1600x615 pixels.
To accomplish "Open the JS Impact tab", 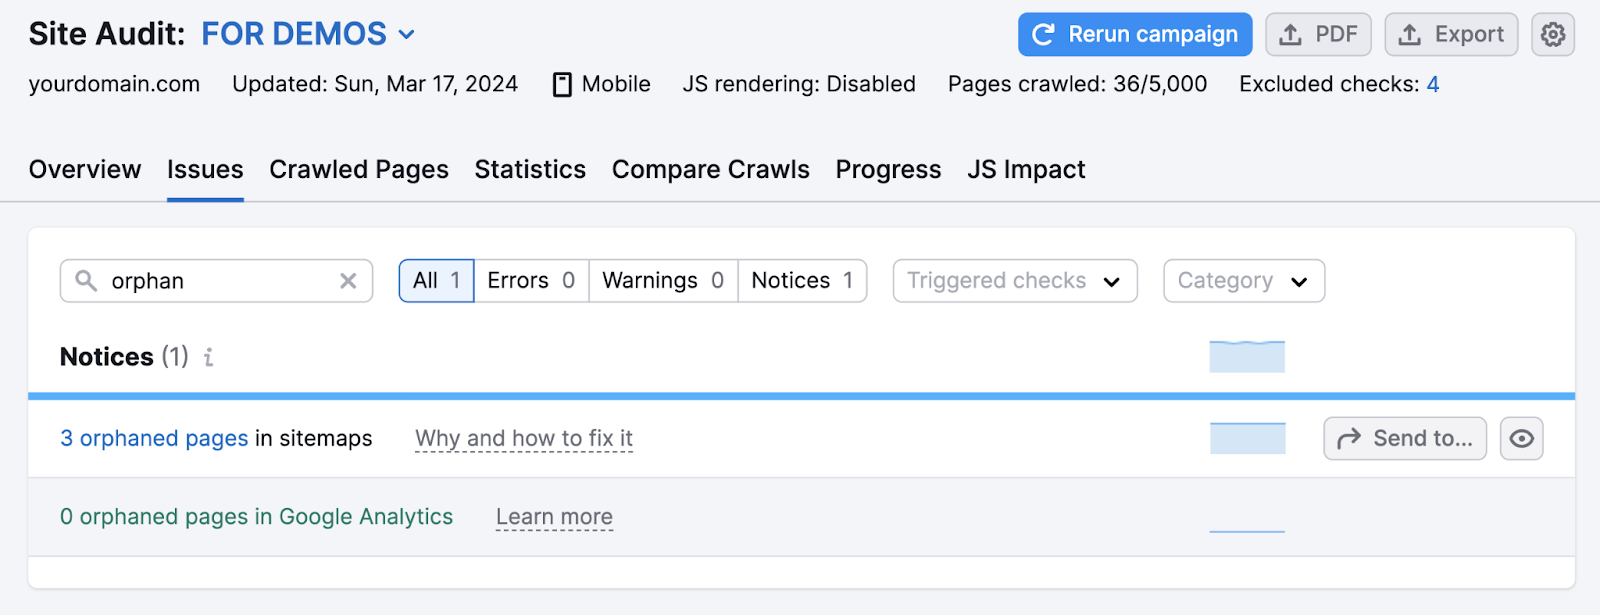I will coord(1025,169).
